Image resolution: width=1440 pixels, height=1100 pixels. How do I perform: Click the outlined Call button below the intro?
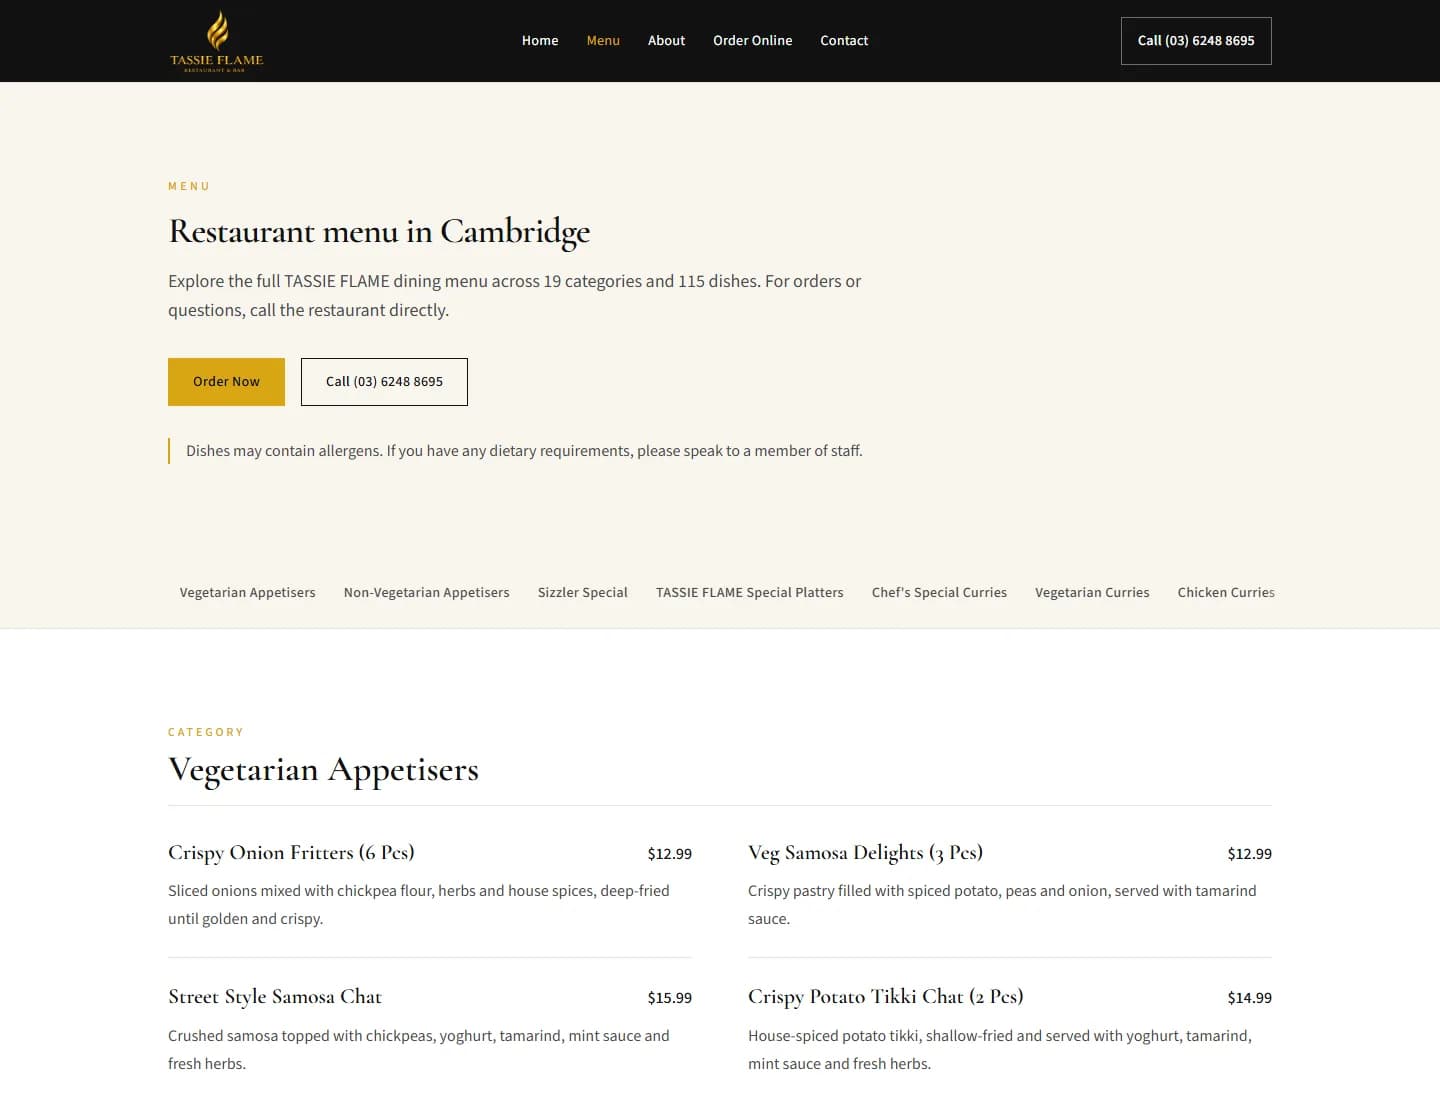tap(384, 382)
